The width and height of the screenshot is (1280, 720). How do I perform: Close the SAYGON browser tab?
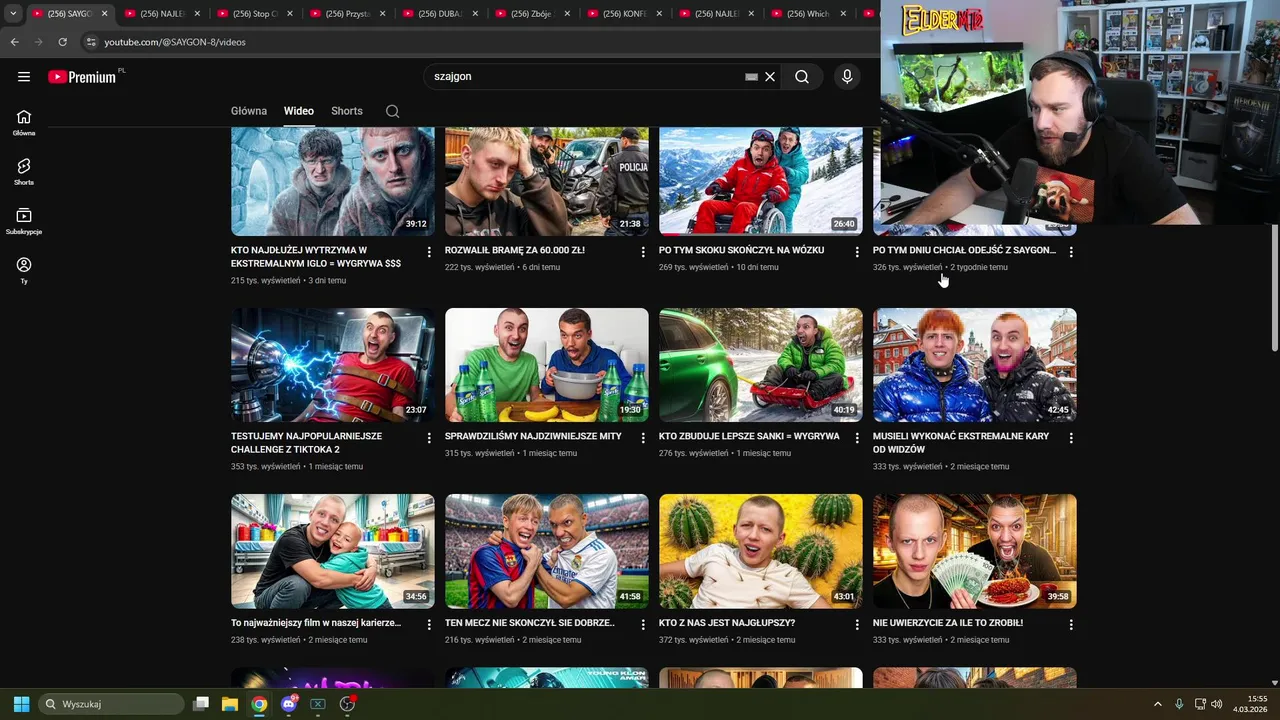[104, 14]
